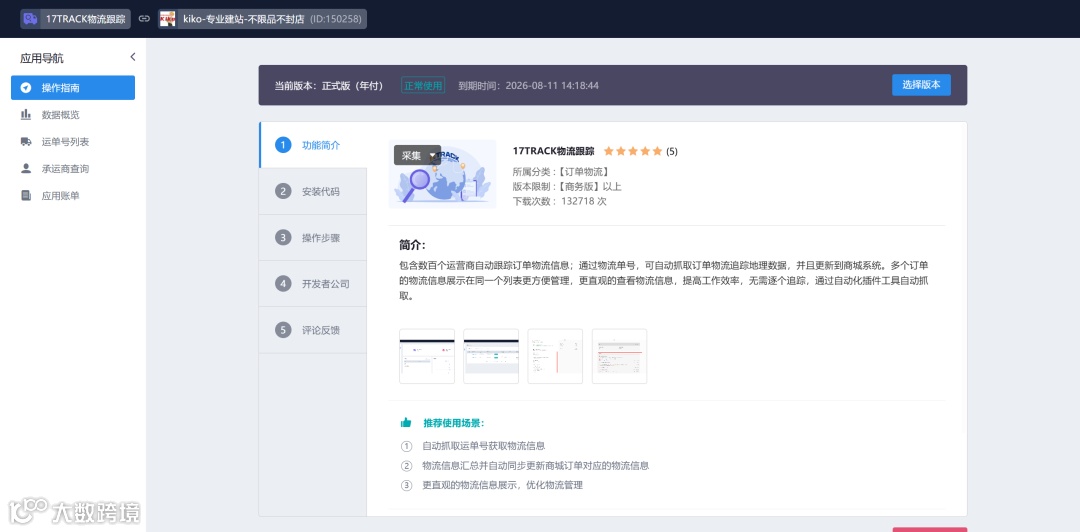The image size is (1080, 532).
Task: Open the first app screenshot thumbnail
Action: tap(427, 356)
